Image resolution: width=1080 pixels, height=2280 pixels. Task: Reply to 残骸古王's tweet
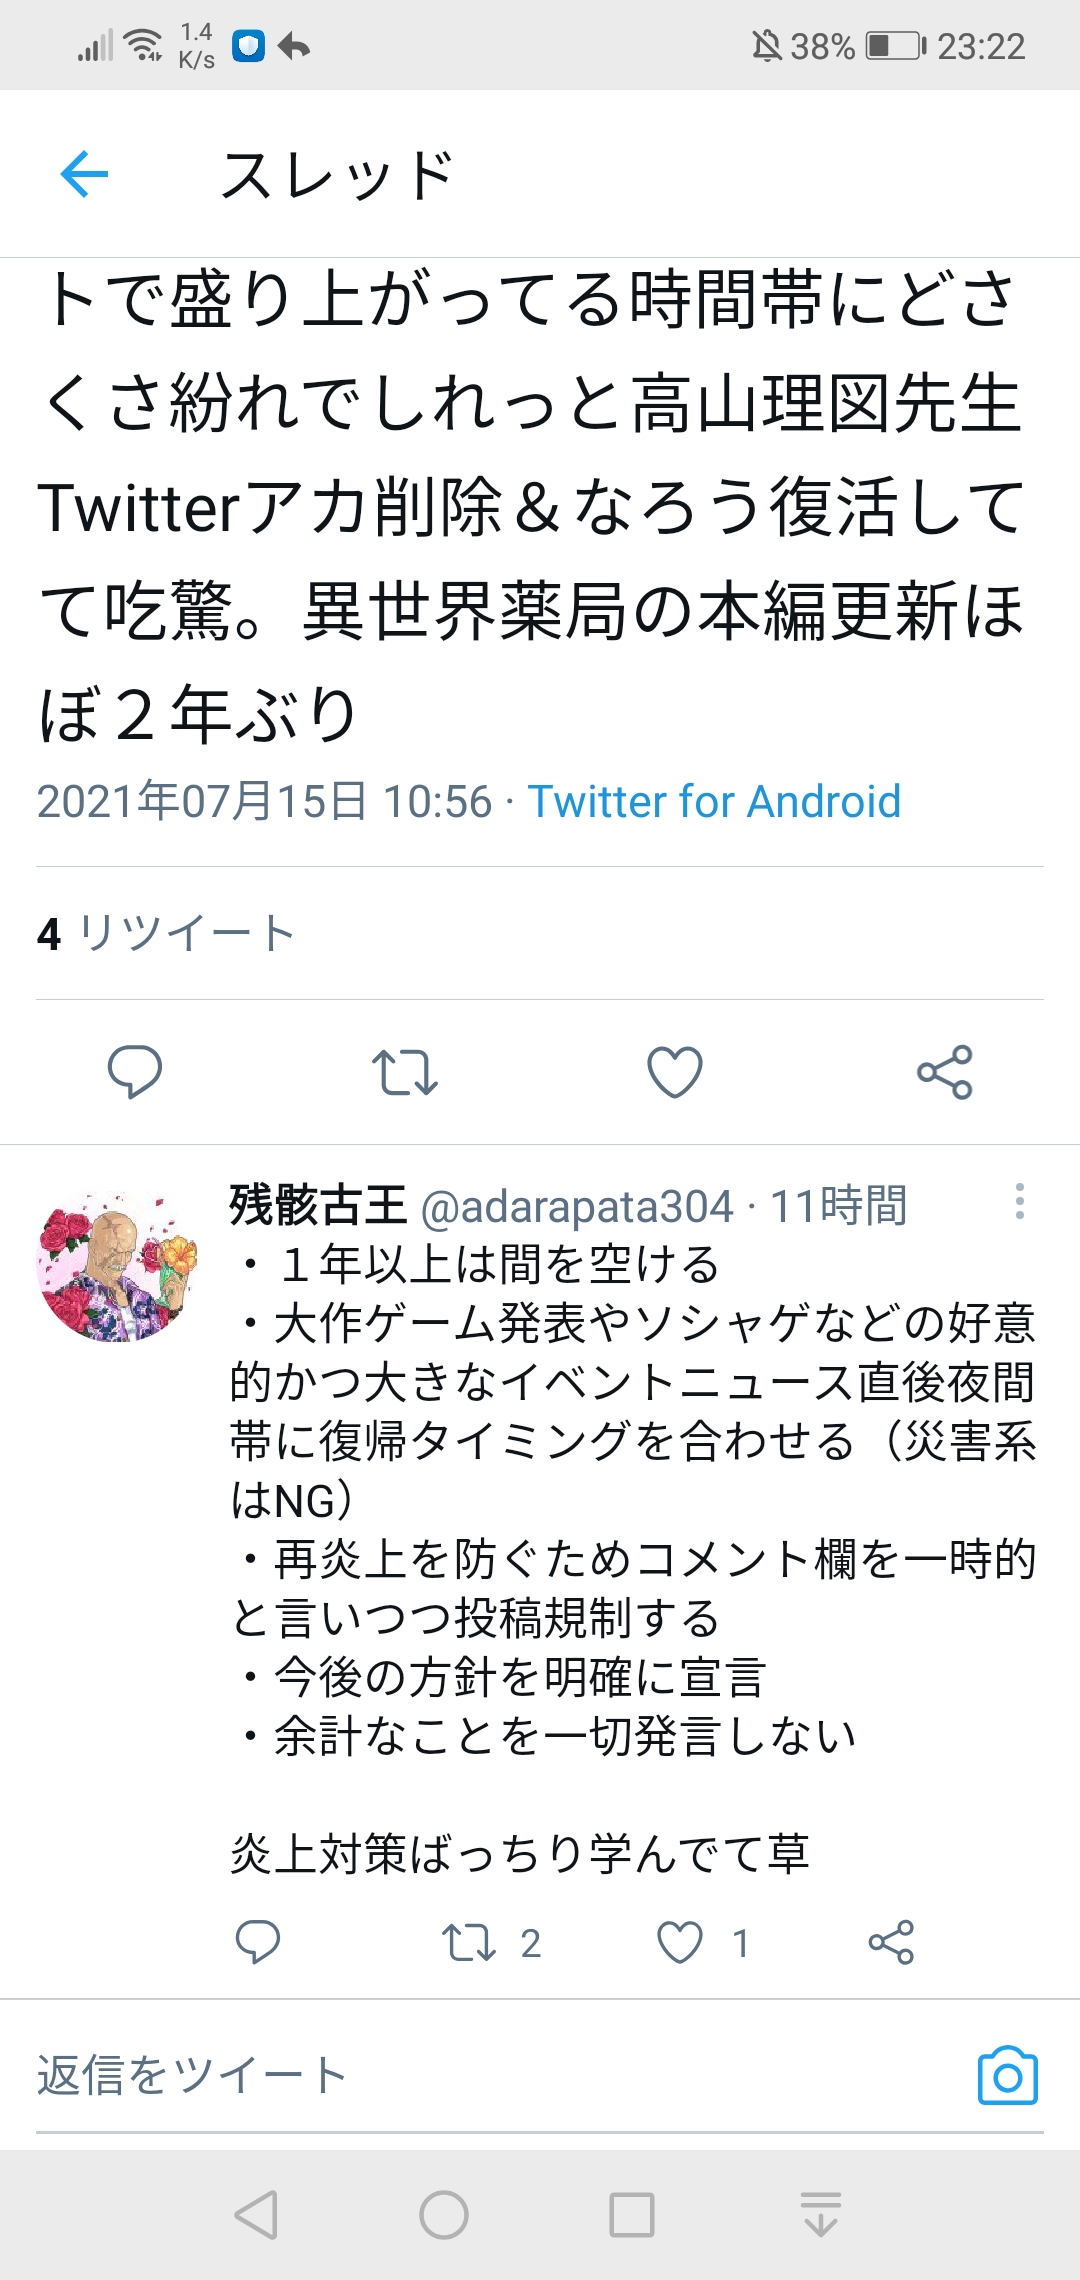click(257, 1942)
